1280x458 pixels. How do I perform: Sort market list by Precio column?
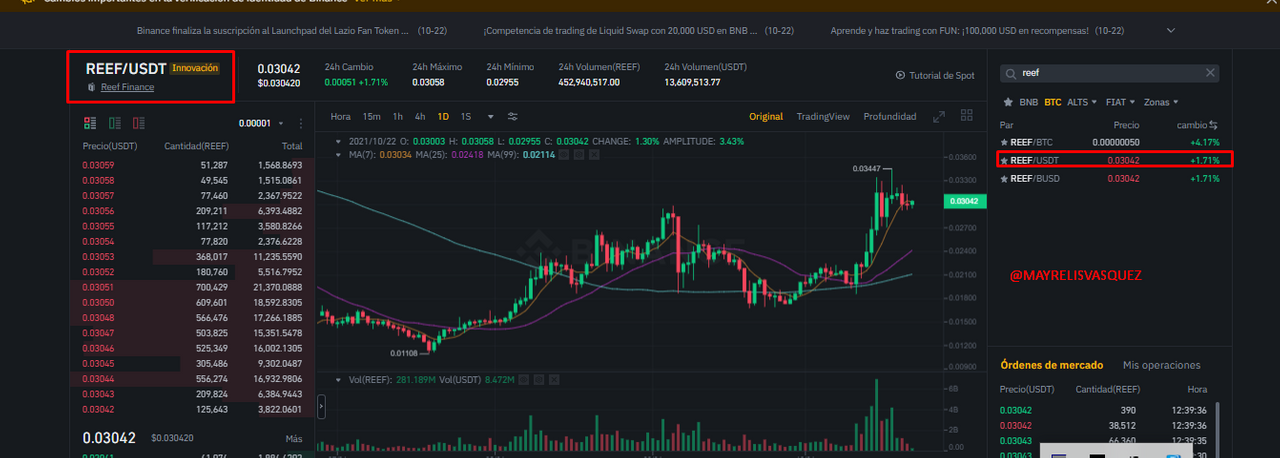pos(1127,125)
